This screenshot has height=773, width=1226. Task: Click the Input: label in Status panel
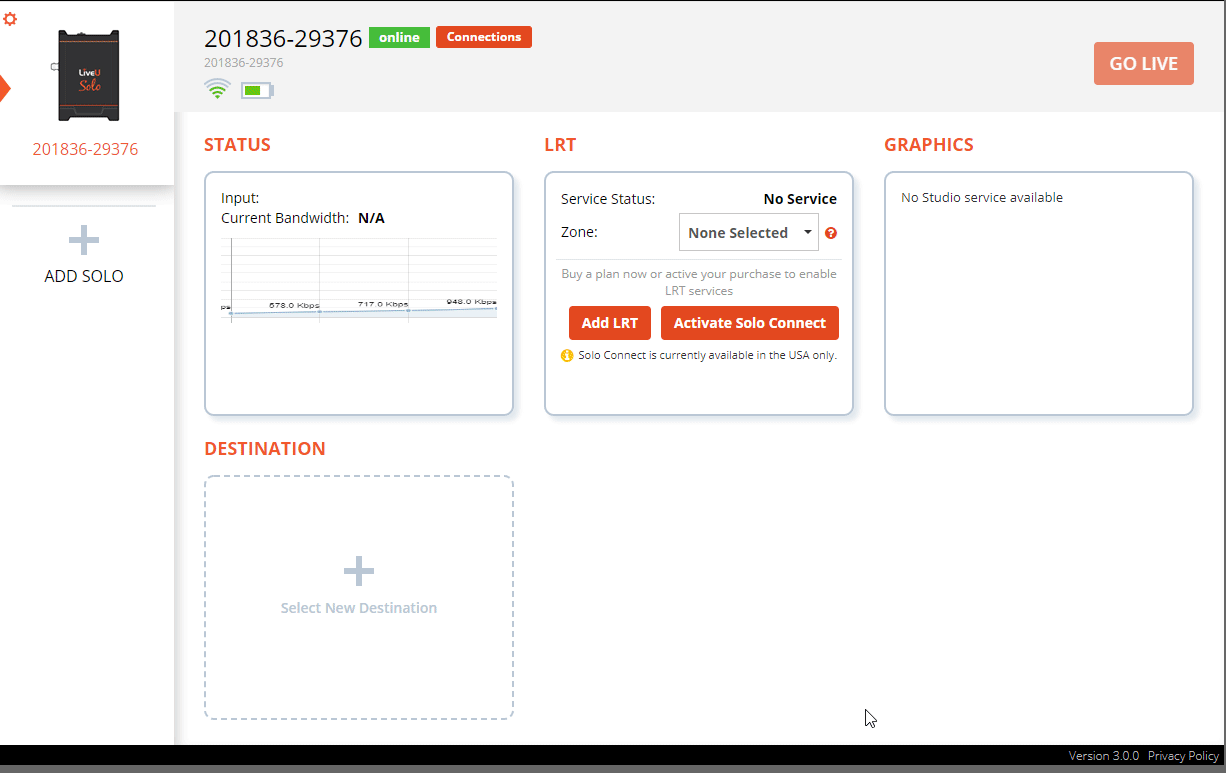click(x=240, y=198)
